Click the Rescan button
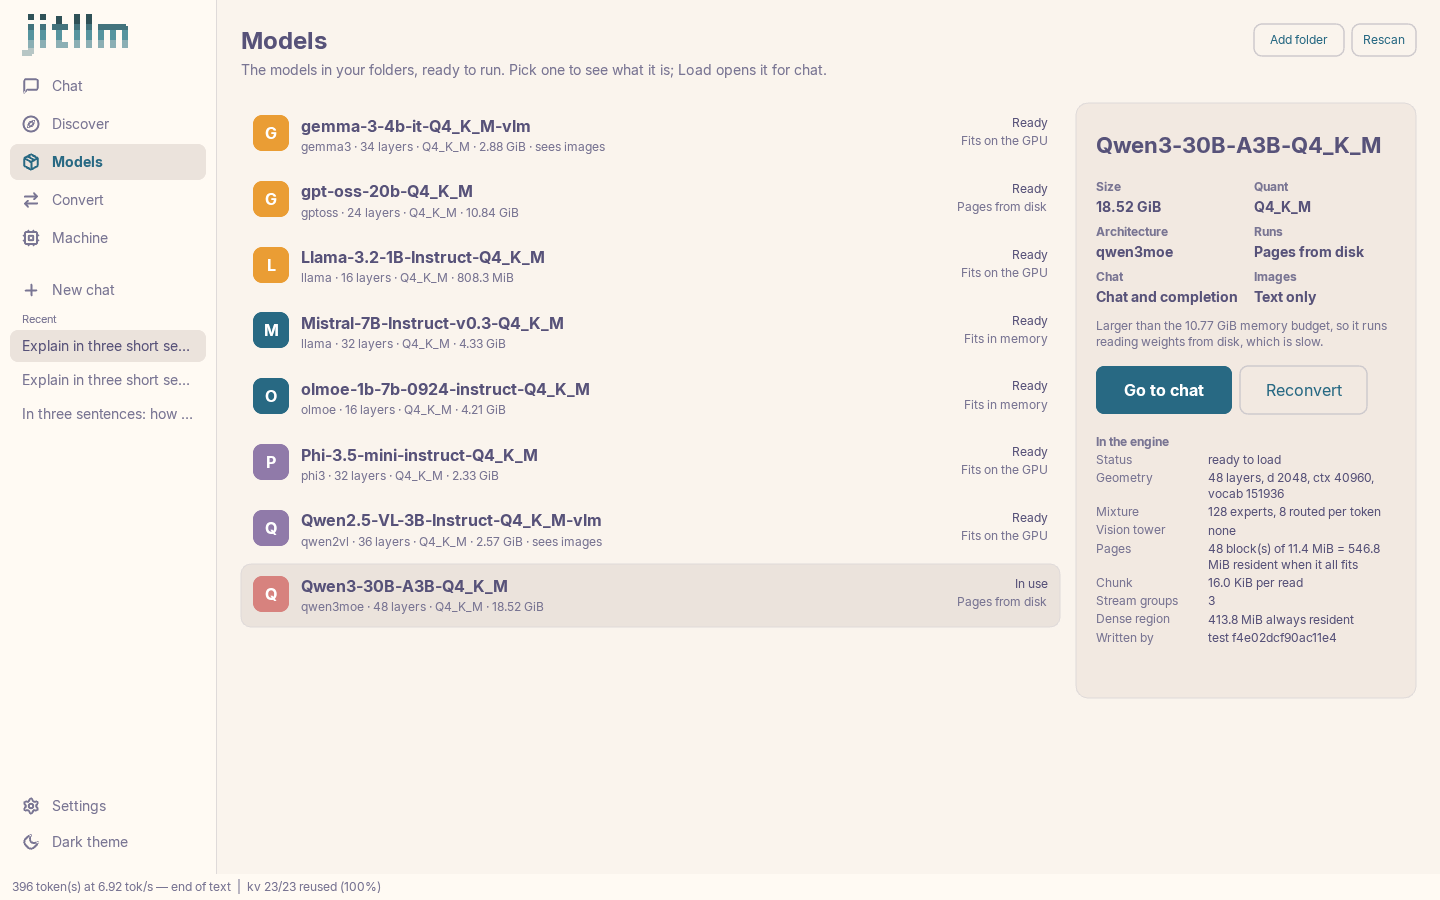This screenshot has width=1440, height=900. (1384, 40)
